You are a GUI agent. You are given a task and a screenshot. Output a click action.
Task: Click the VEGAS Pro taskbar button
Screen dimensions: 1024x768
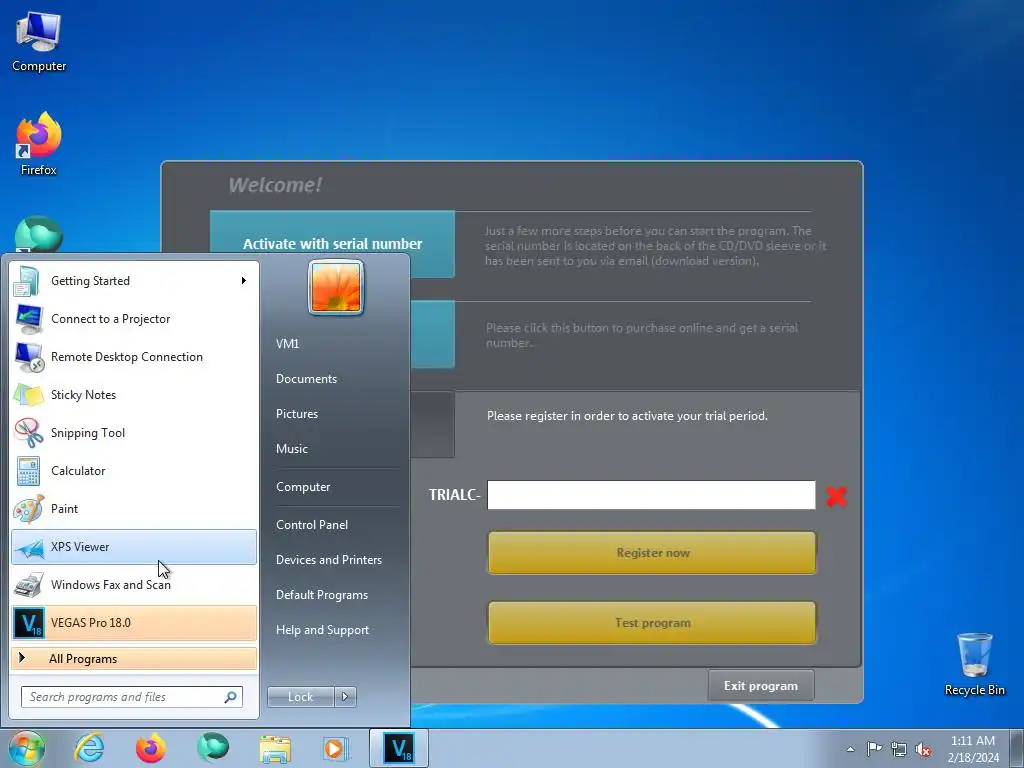pos(399,748)
